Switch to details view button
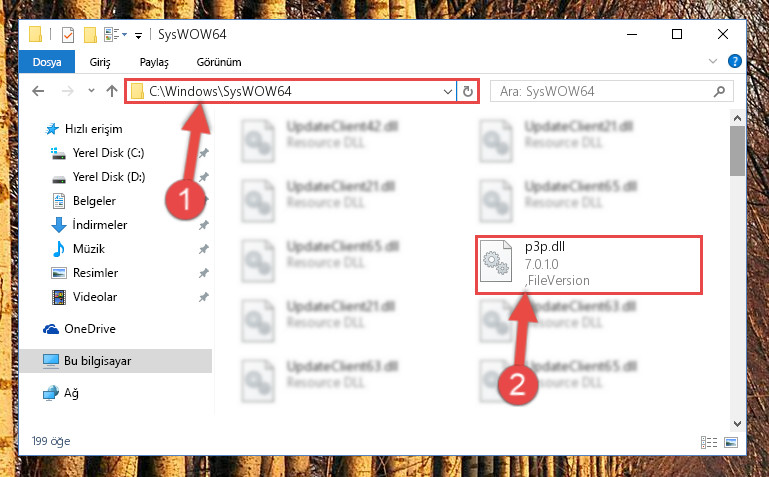This screenshot has height=477, width=769. pos(709,442)
